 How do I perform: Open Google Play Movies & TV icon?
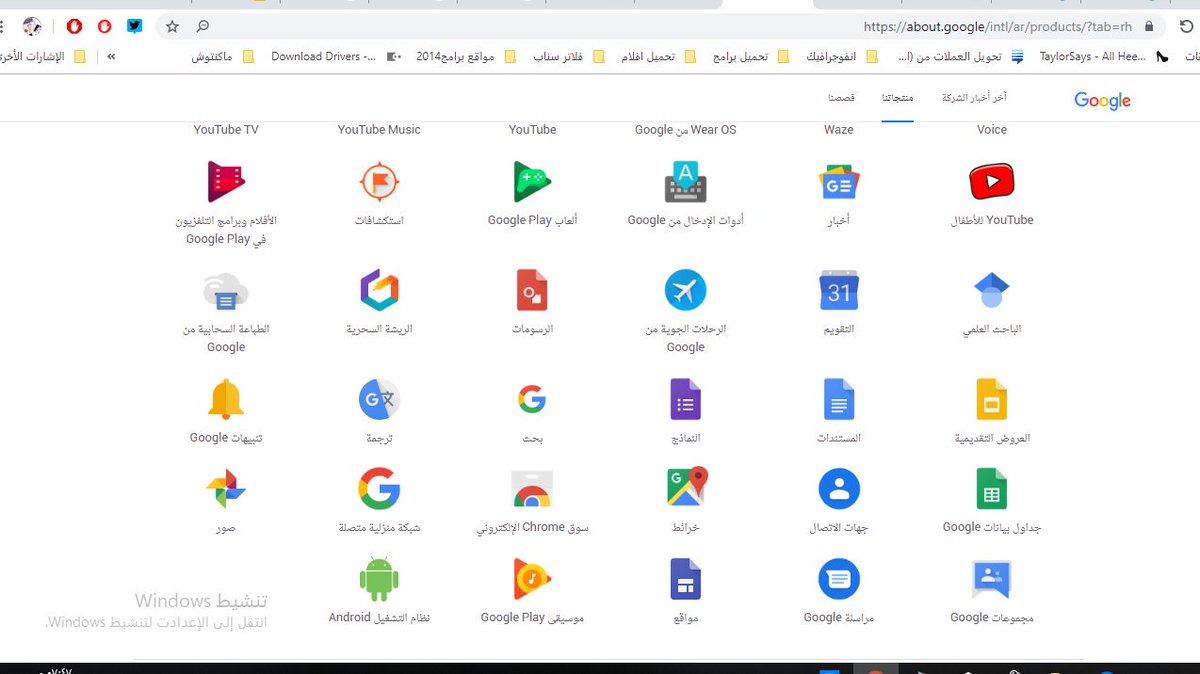(x=226, y=182)
